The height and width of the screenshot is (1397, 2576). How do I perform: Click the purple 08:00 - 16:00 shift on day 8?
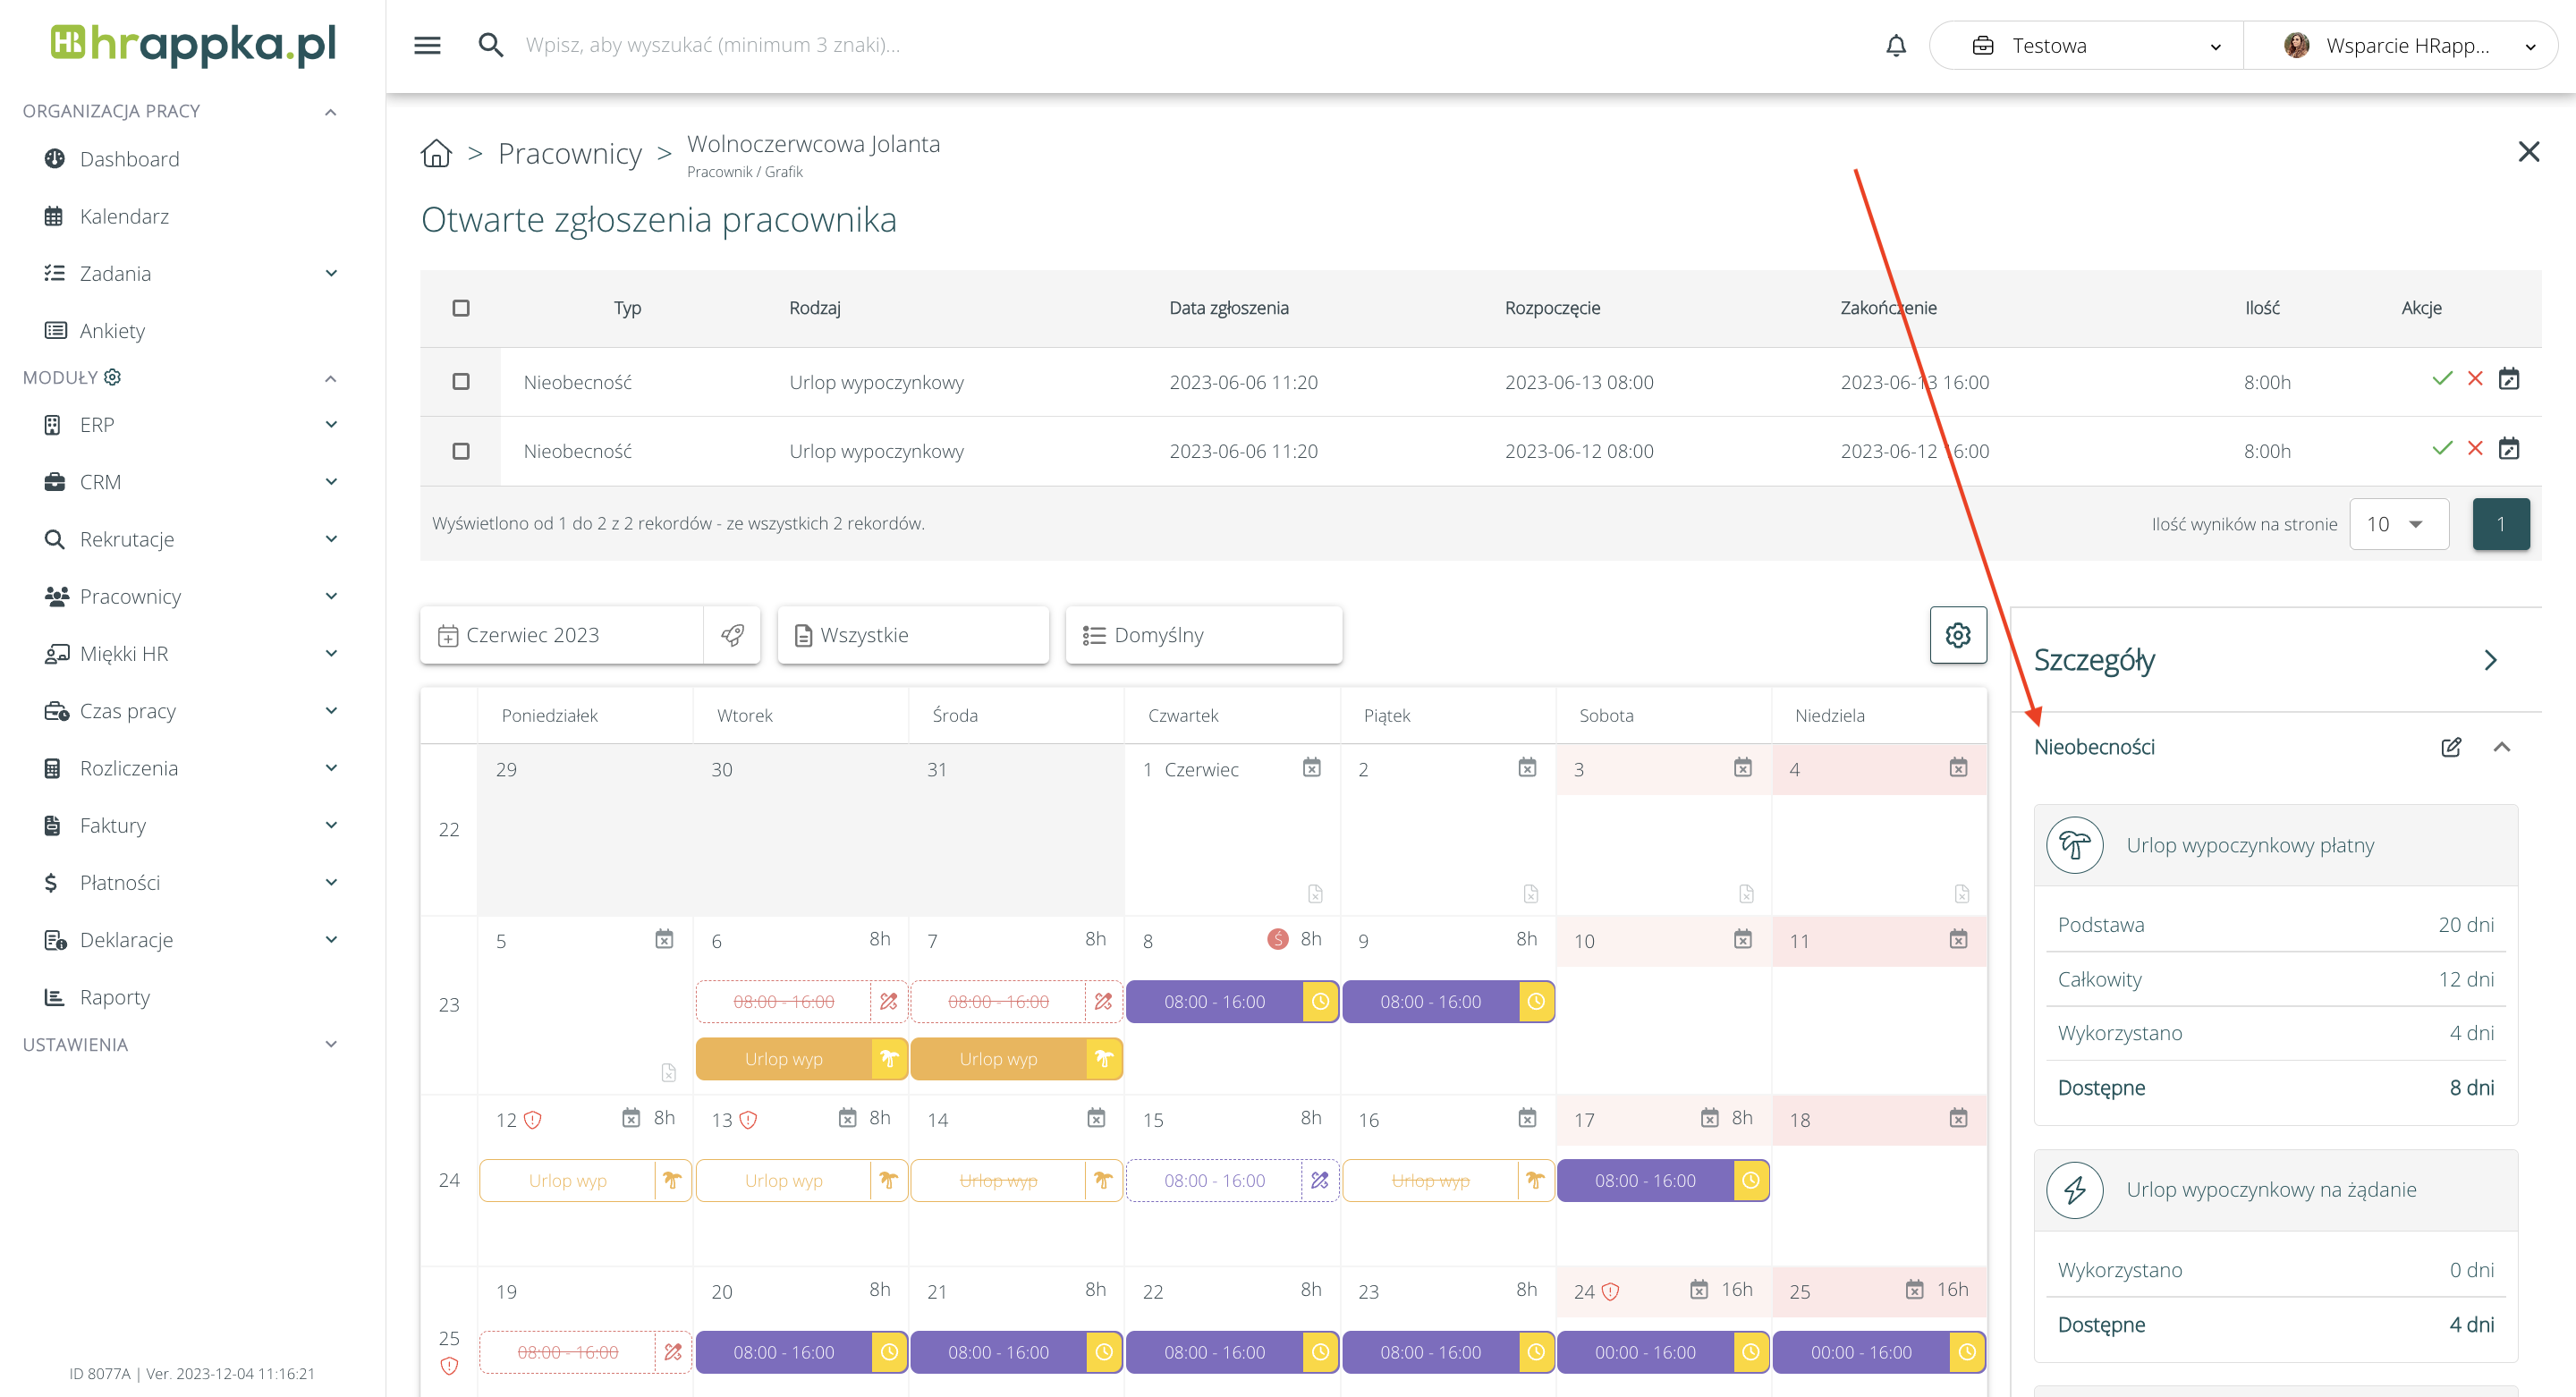pos(1214,1002)
